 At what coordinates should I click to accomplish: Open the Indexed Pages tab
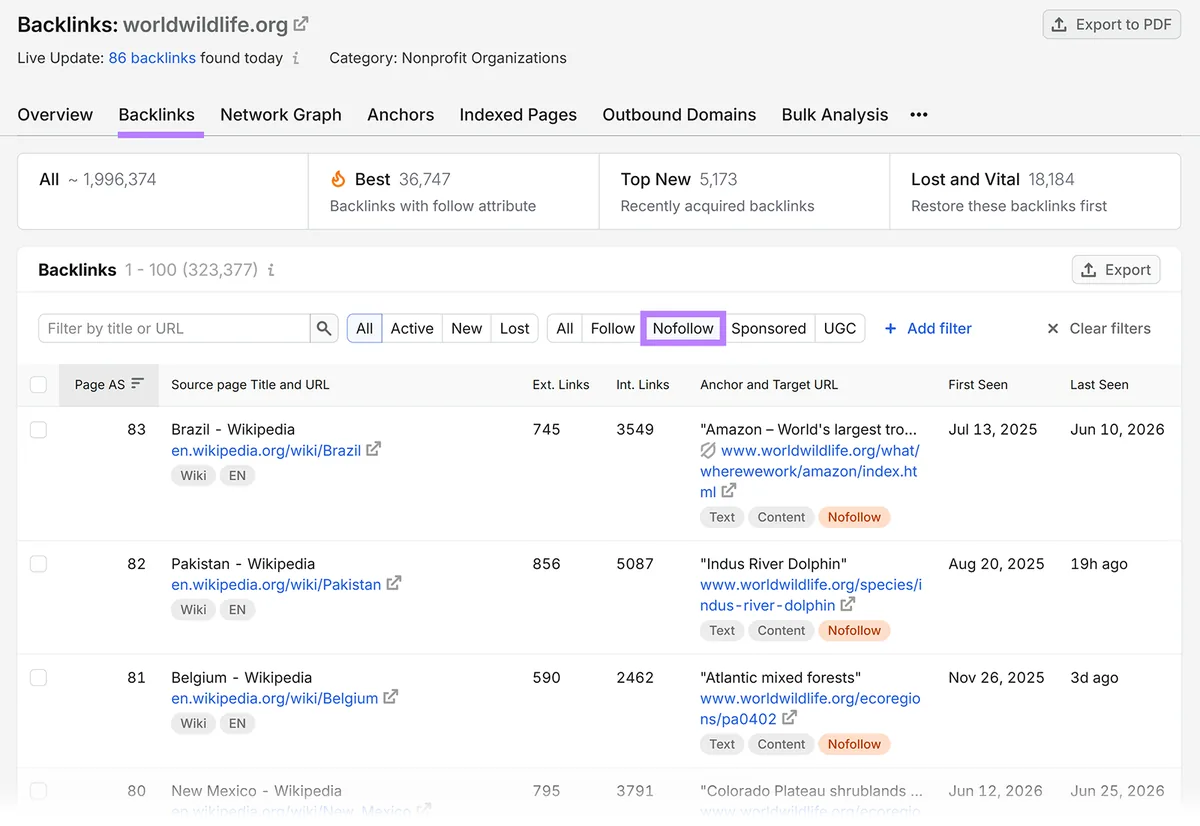518,115
